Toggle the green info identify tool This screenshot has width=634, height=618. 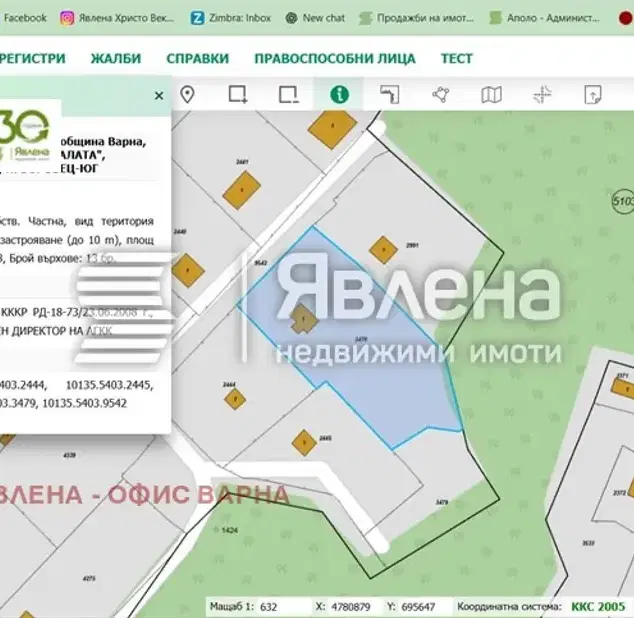point(339,95)
